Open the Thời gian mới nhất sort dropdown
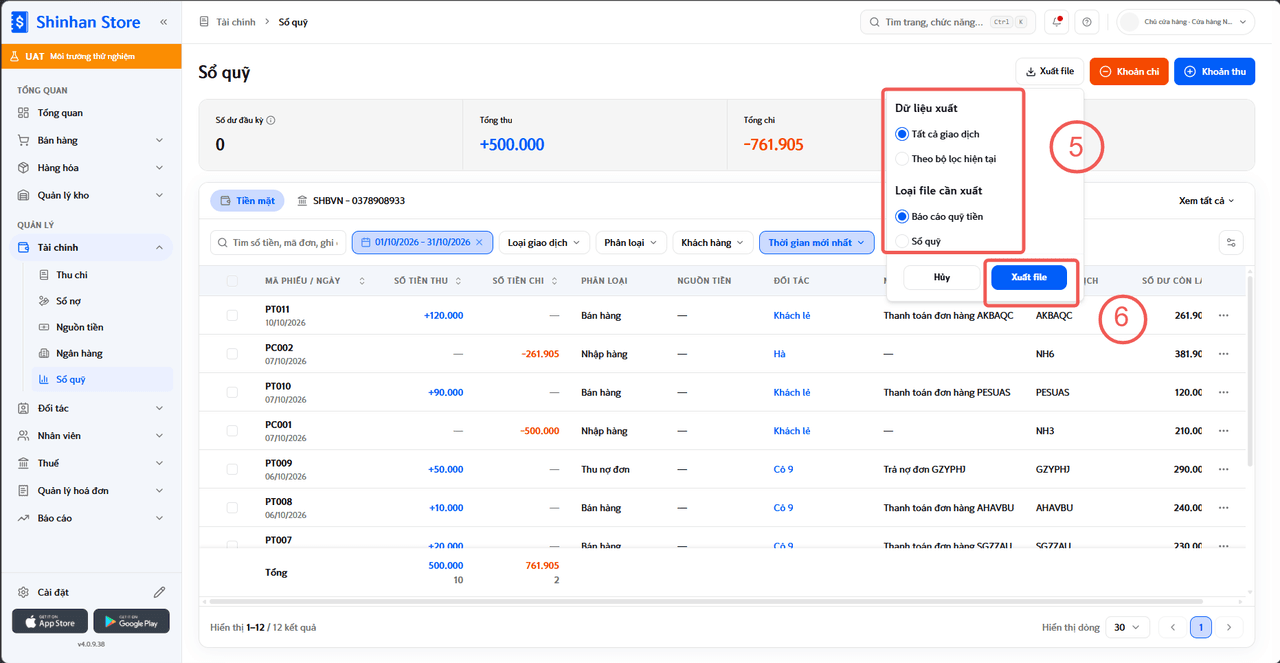The height and width of the screenshot is (663, 1280). click(x=817, y=242)
